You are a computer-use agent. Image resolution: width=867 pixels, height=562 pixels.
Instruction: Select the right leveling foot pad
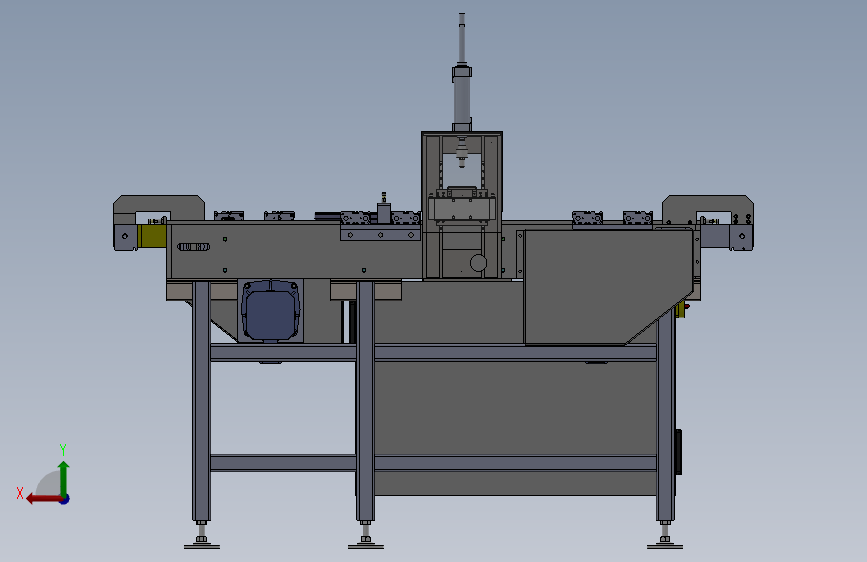[665, 546]
